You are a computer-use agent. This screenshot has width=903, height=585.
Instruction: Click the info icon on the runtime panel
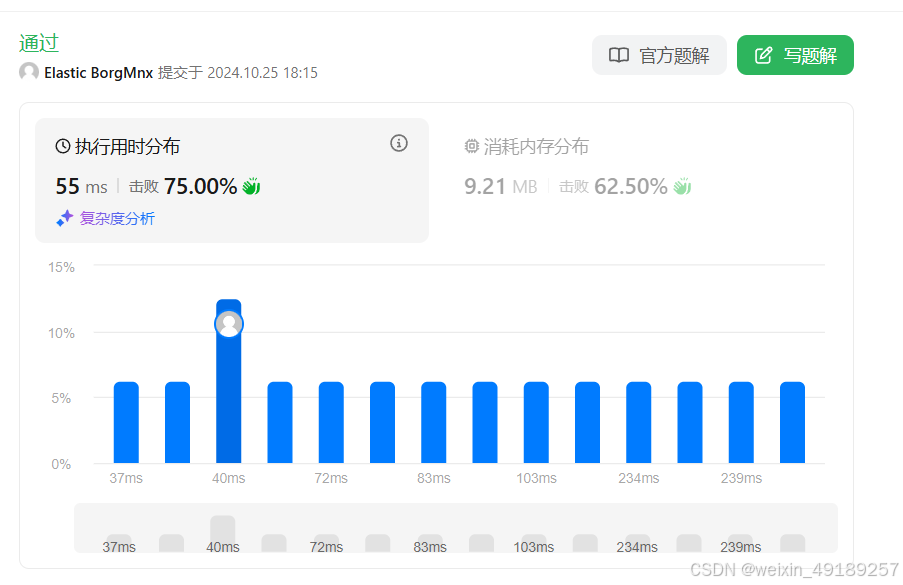[399, 144]
